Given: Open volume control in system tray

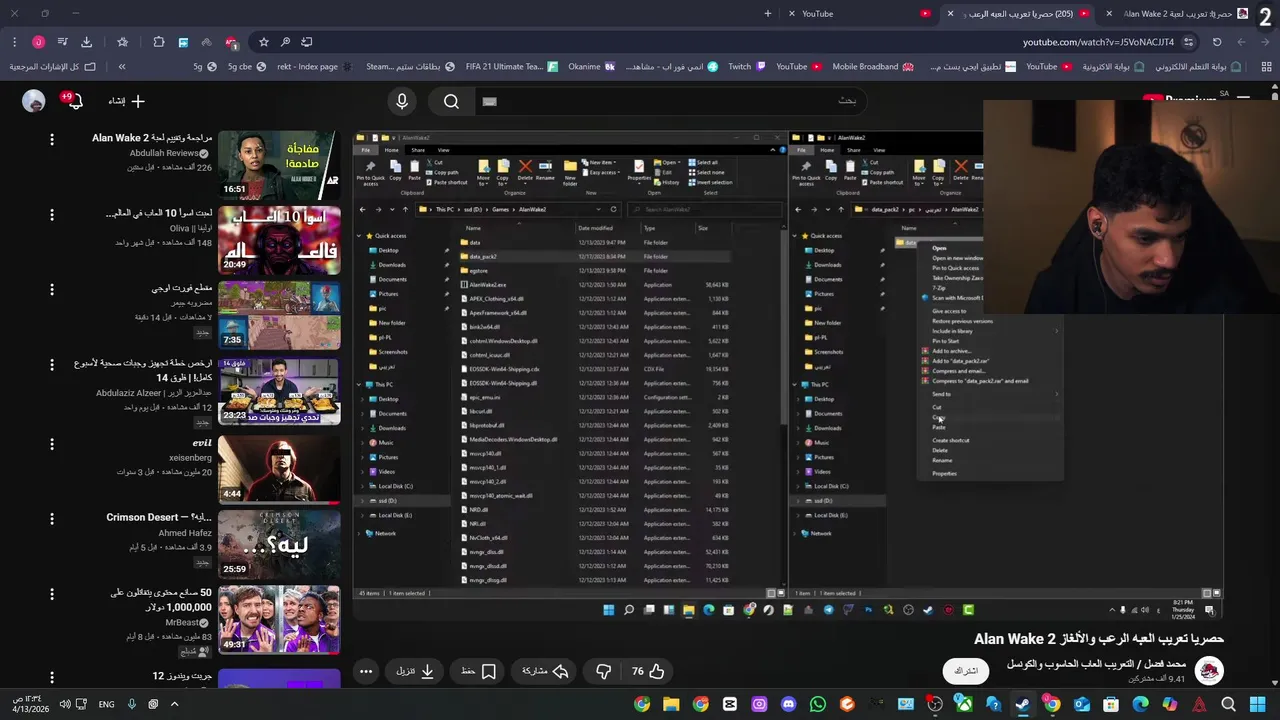Looking at the screenshot, I should click(x=65, y=704).
